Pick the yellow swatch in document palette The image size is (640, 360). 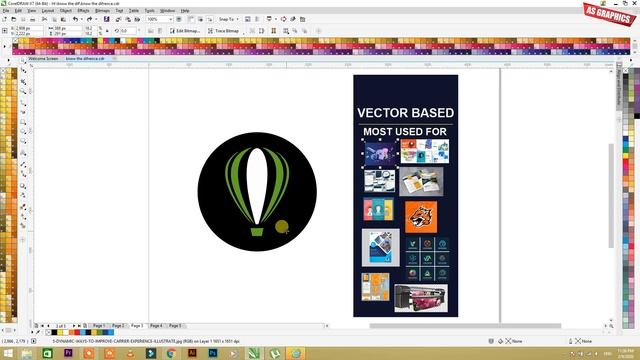(60, 332)
